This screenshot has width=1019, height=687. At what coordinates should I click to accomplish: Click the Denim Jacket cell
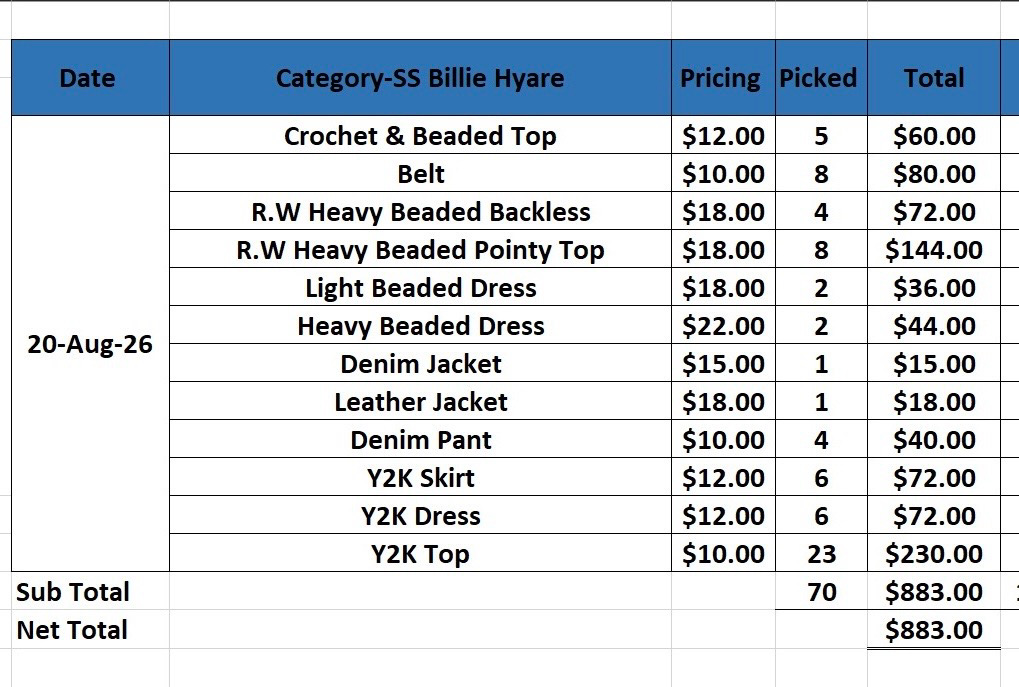[x=420, y=363]
